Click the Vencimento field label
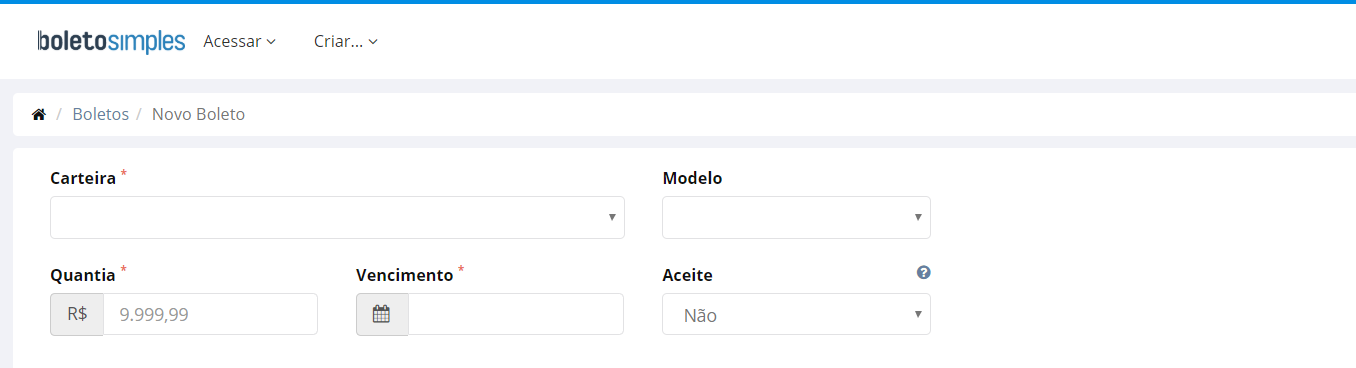The height and width of the screenshot is (368, 1356). pyautogui.click(x=405, y=275)
